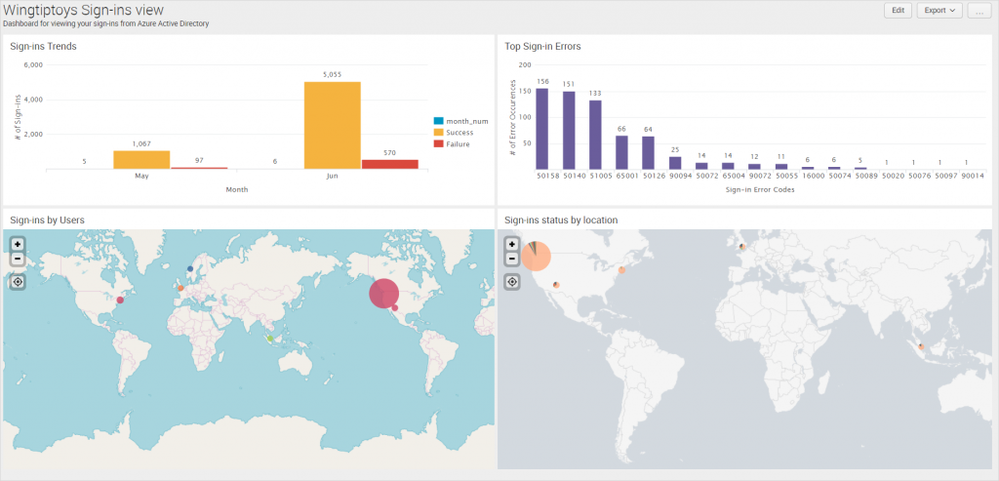The image size is (999, 481).
Task: Select the June Success bar 5,055
Action: [x=332, y=126]
